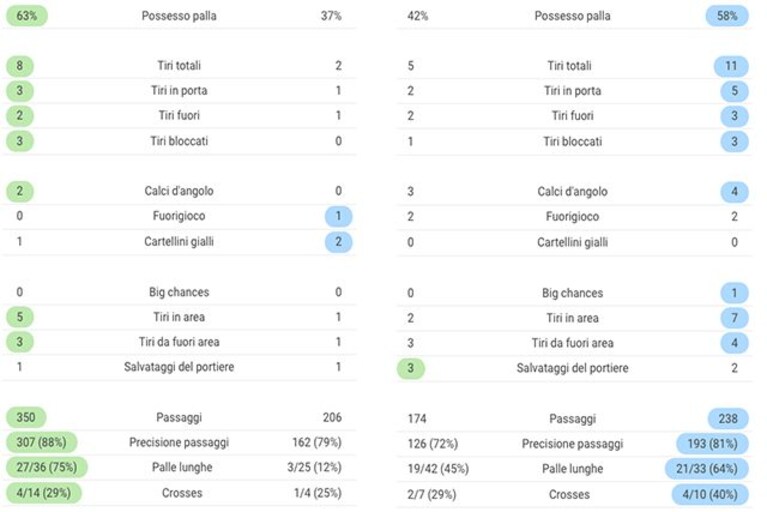Screen dimensions: 767x512
Task: Select the 193 (81%) pass accuracy badge
Action: tap(712, 444)
